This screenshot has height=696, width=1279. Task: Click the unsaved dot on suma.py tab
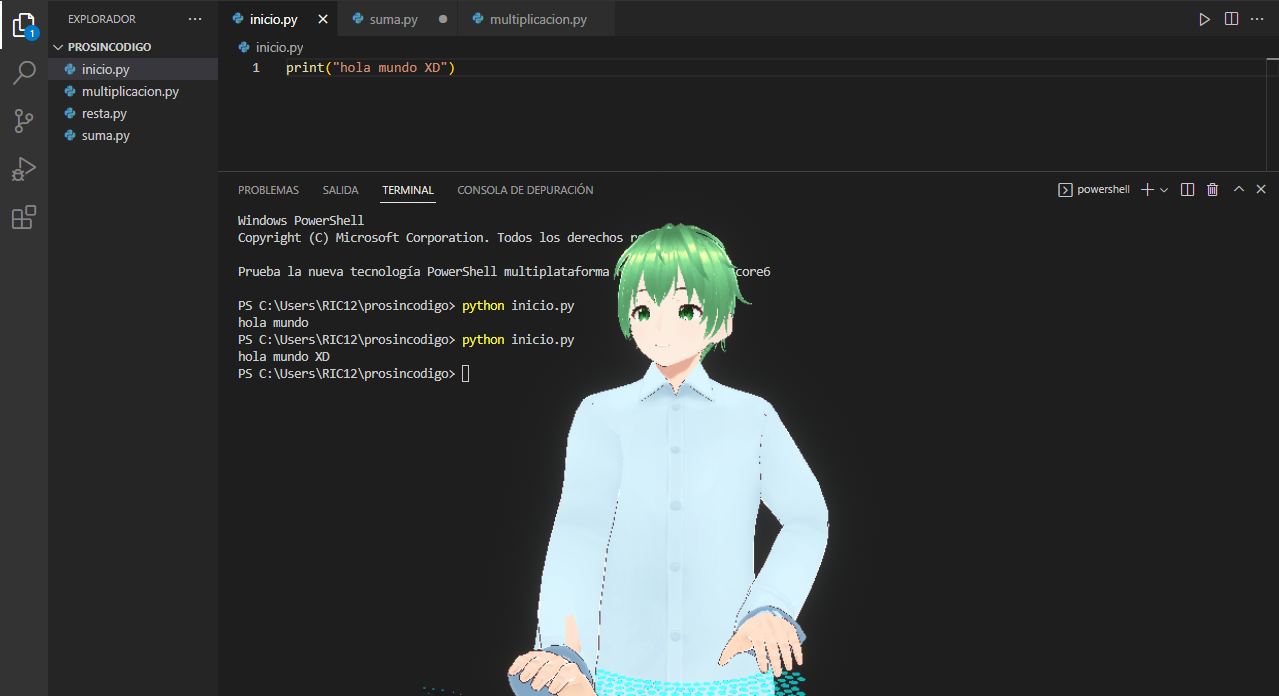443,19
